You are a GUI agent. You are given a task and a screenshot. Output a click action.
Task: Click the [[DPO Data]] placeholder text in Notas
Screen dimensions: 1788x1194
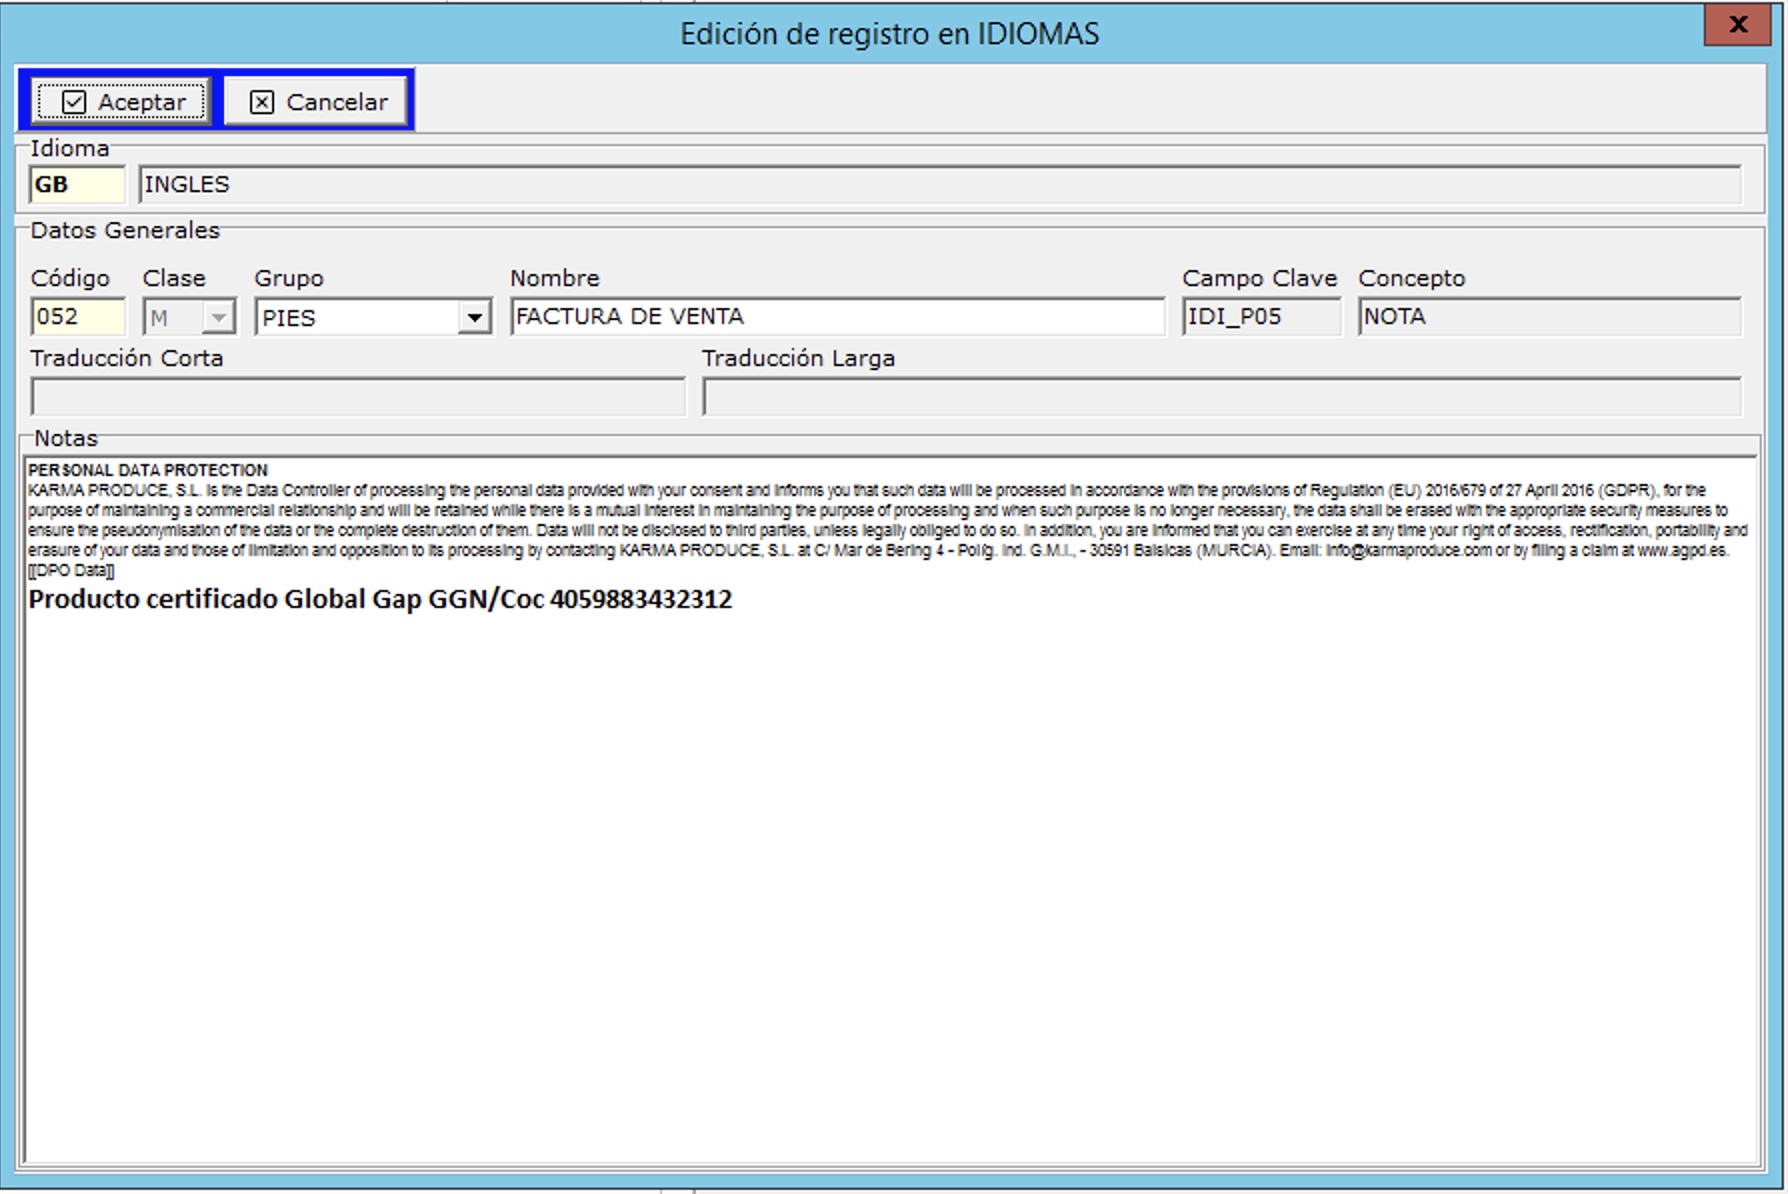pyautogui.click(x=71, y=571)
